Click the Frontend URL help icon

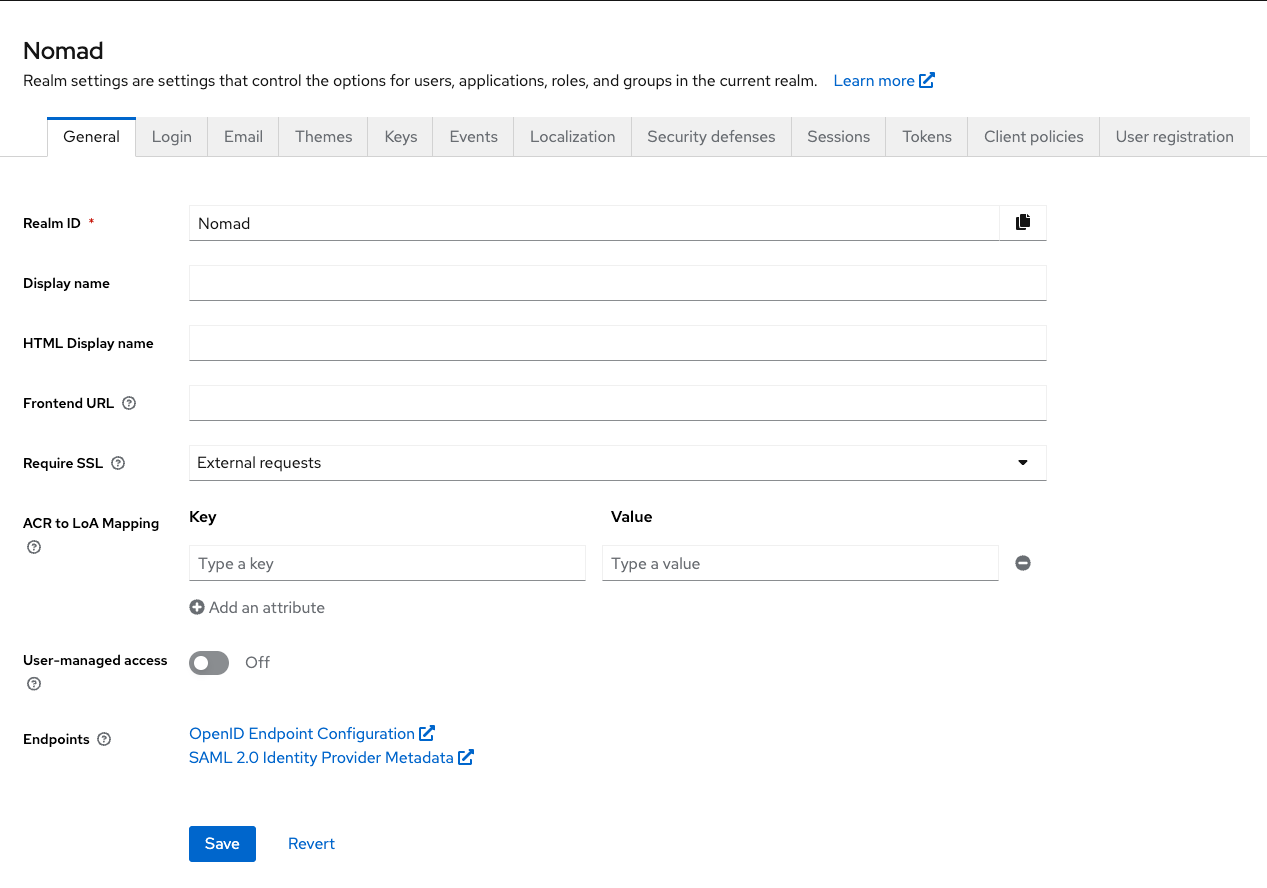pyautogui.click(x=129, y=403)
